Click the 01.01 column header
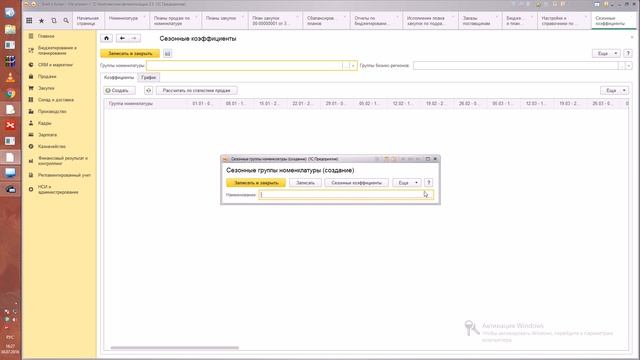640x360 pixels. (x=202, y=104)
